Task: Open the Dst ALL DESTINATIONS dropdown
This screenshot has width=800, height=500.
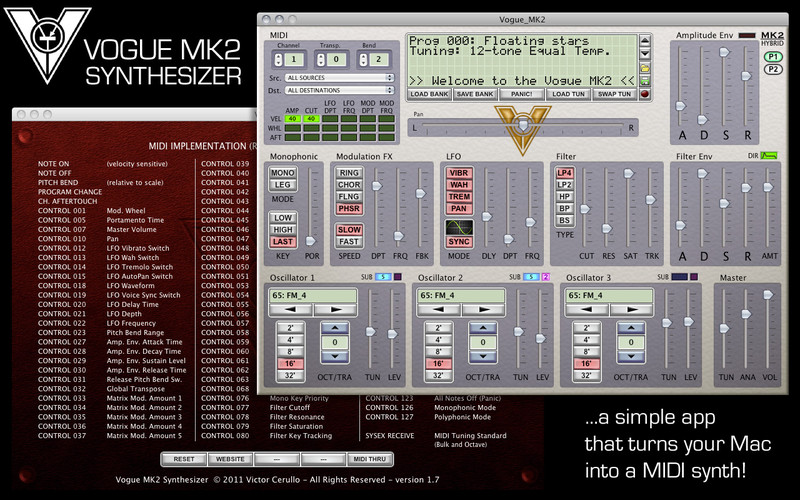Action: point(339,90)
